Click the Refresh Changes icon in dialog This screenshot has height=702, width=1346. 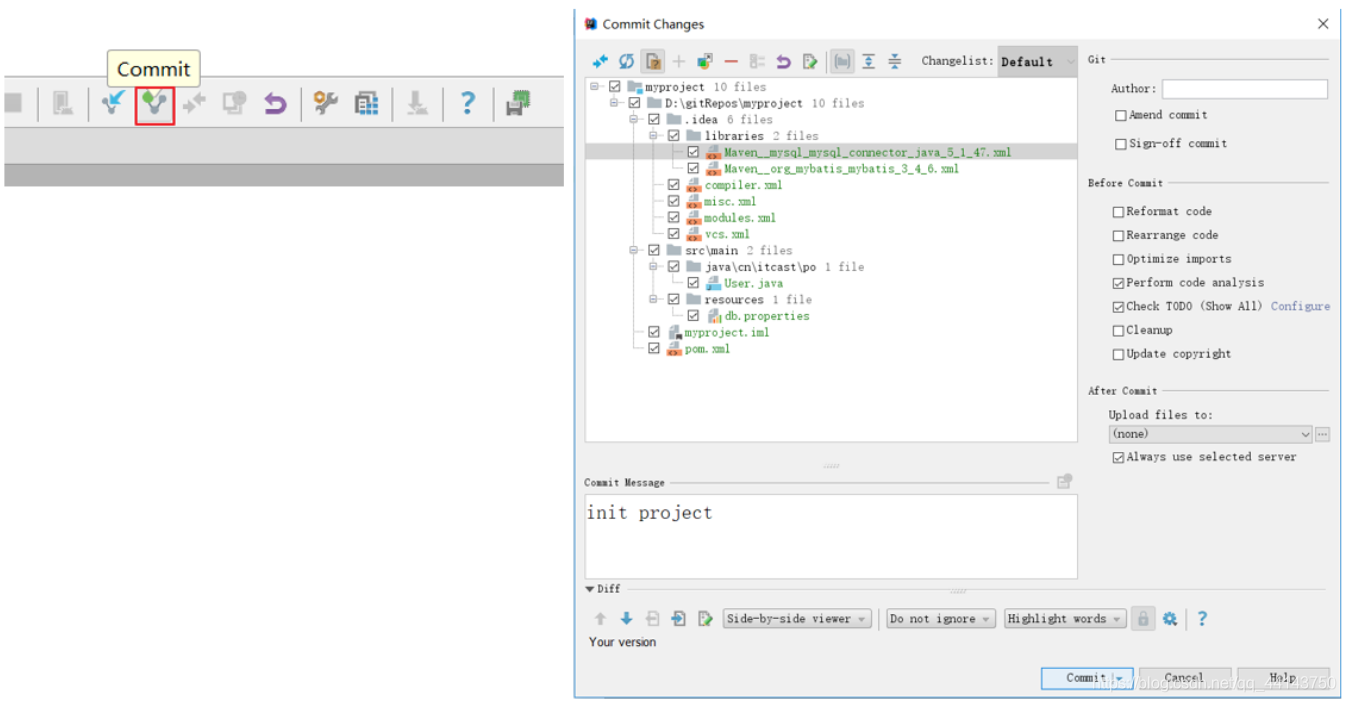coord(626,61)
